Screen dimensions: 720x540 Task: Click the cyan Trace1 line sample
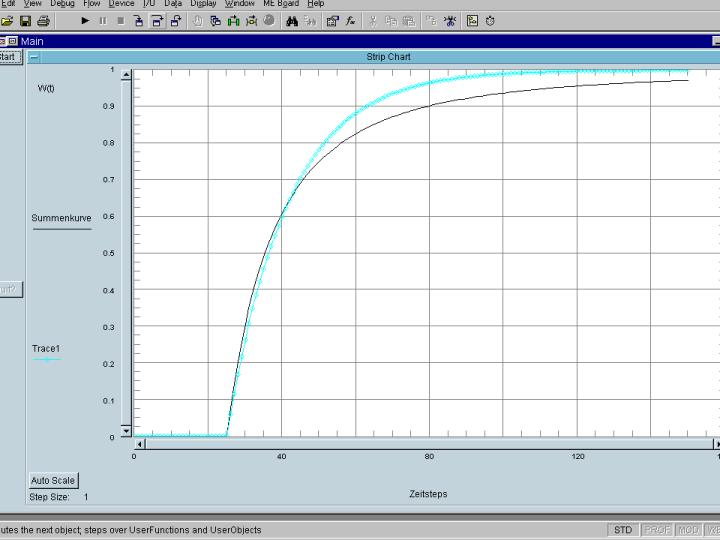[x=46, y=359]
